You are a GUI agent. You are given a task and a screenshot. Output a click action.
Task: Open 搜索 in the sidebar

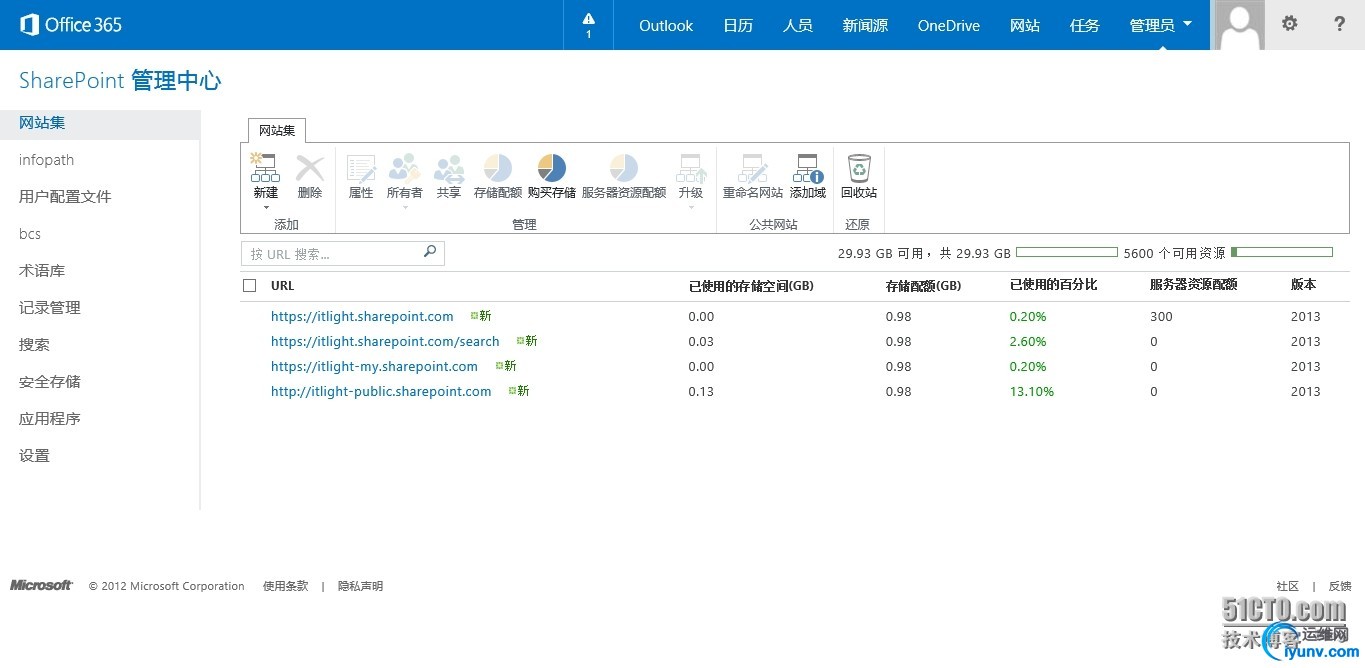(x=34, y=345)
